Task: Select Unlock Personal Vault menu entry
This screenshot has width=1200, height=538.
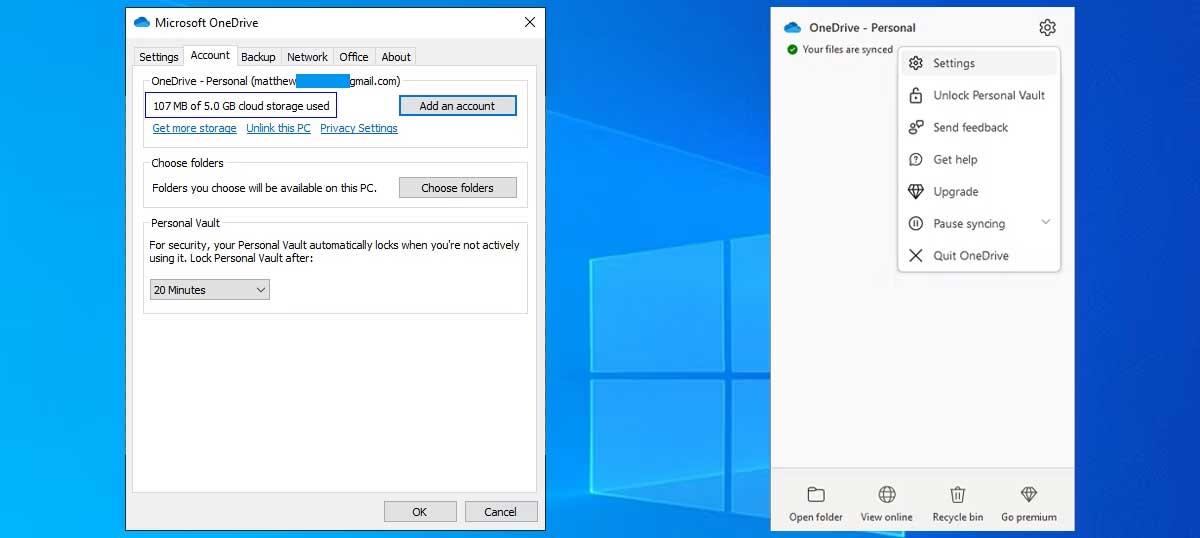Action: click(x=979, y=95)
